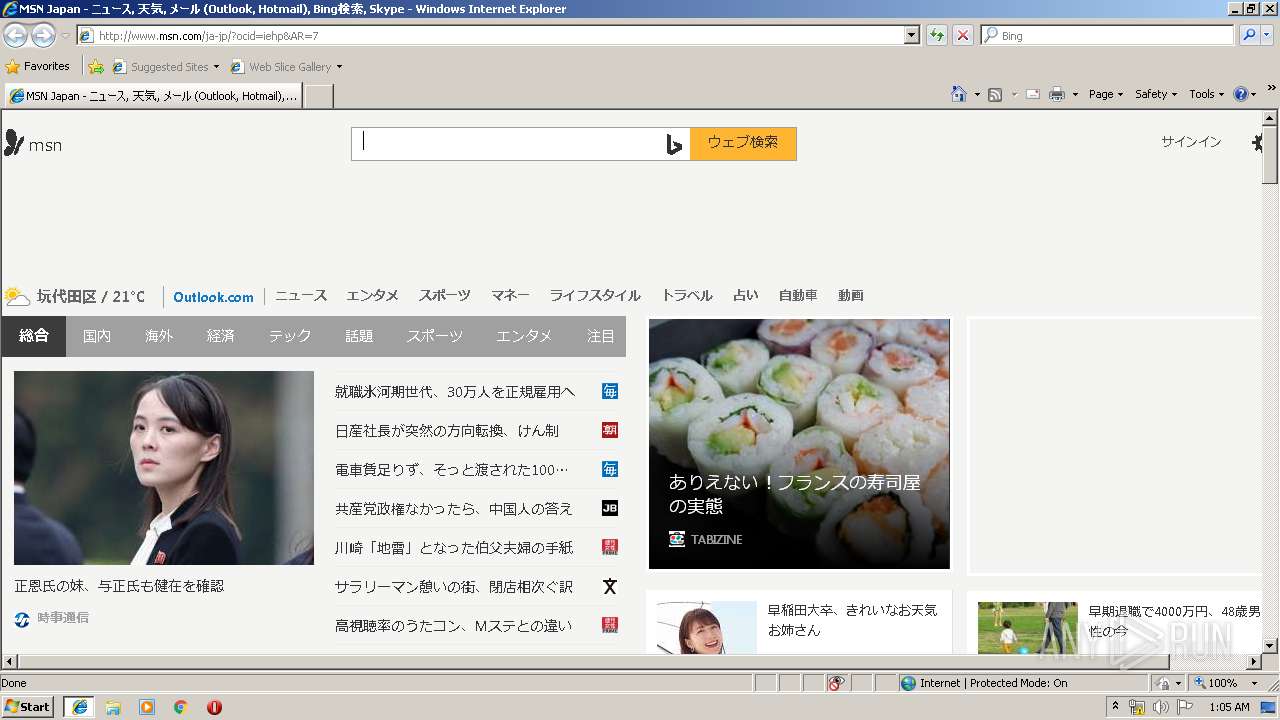Click the Bing search magnifier icon
The width and height of the screenshot is (1280, 720).
1249,35
